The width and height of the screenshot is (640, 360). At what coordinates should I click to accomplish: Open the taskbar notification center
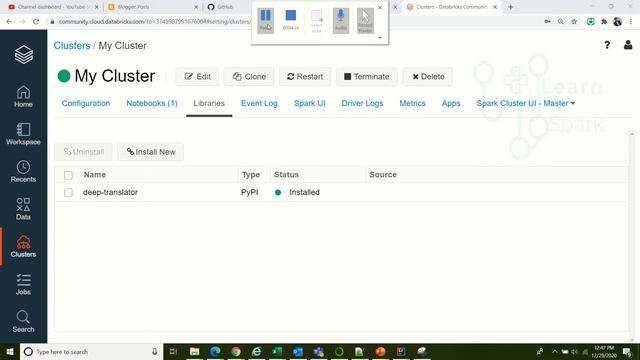pos(627,351)
